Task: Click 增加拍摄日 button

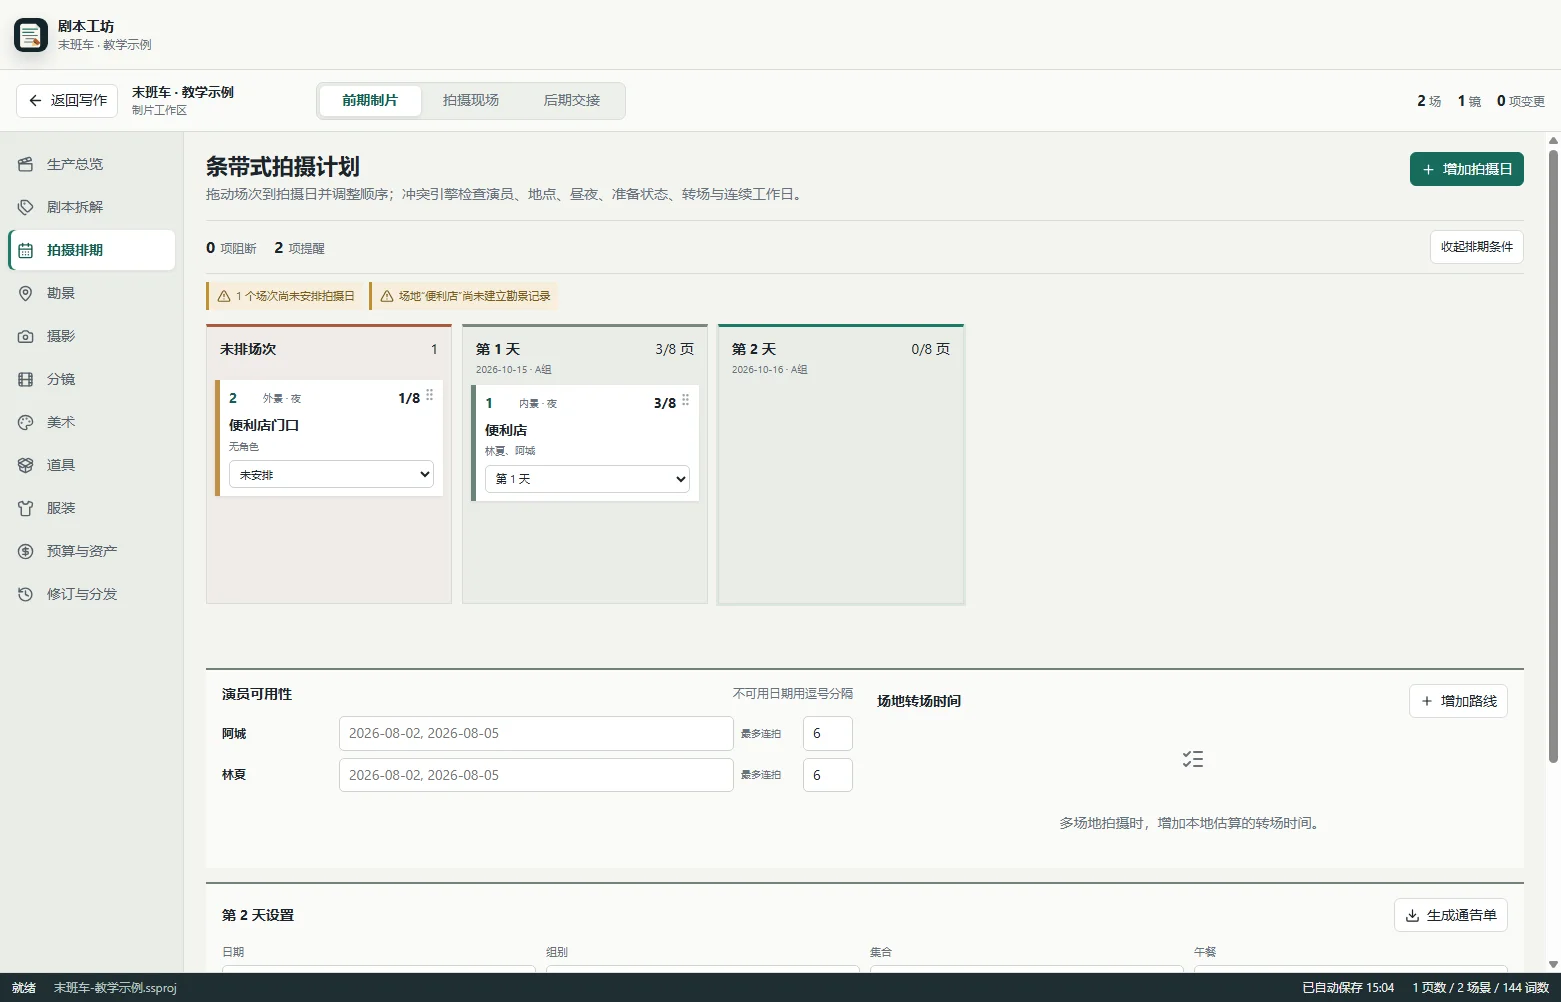Action: (1466, 169)
